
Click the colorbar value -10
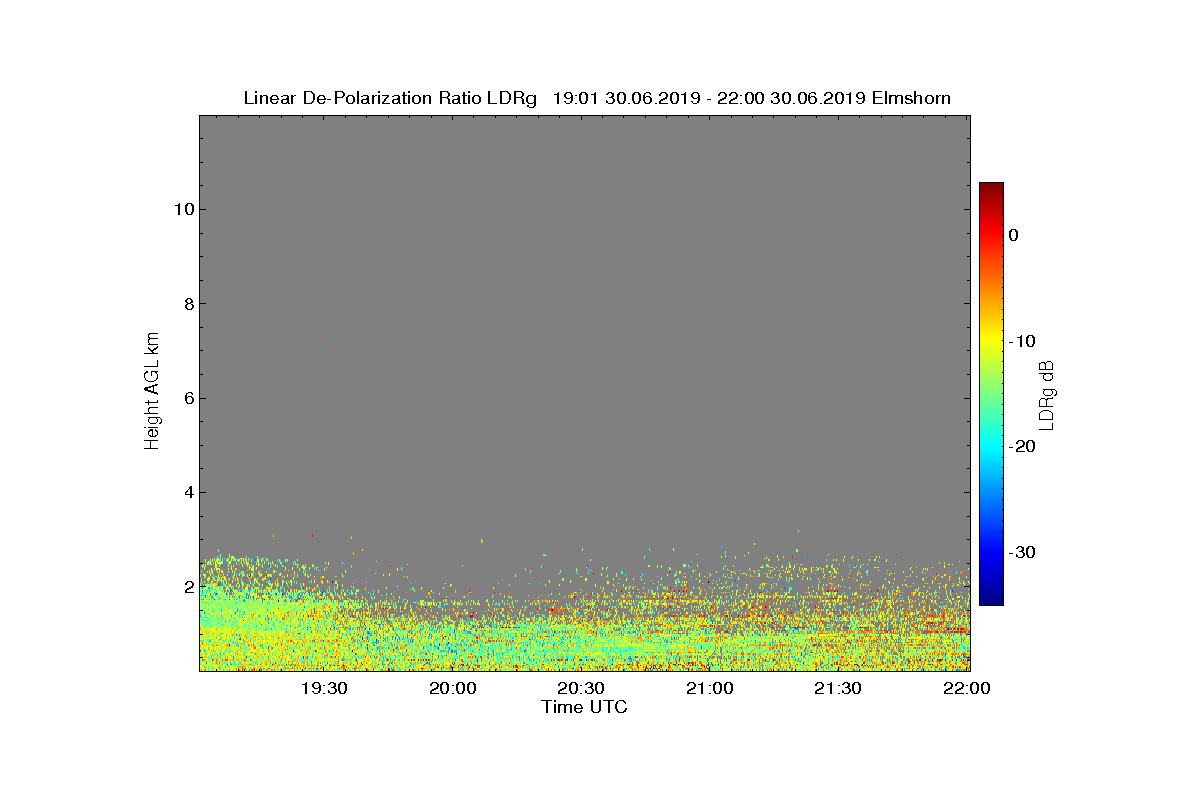point(1022,341)
